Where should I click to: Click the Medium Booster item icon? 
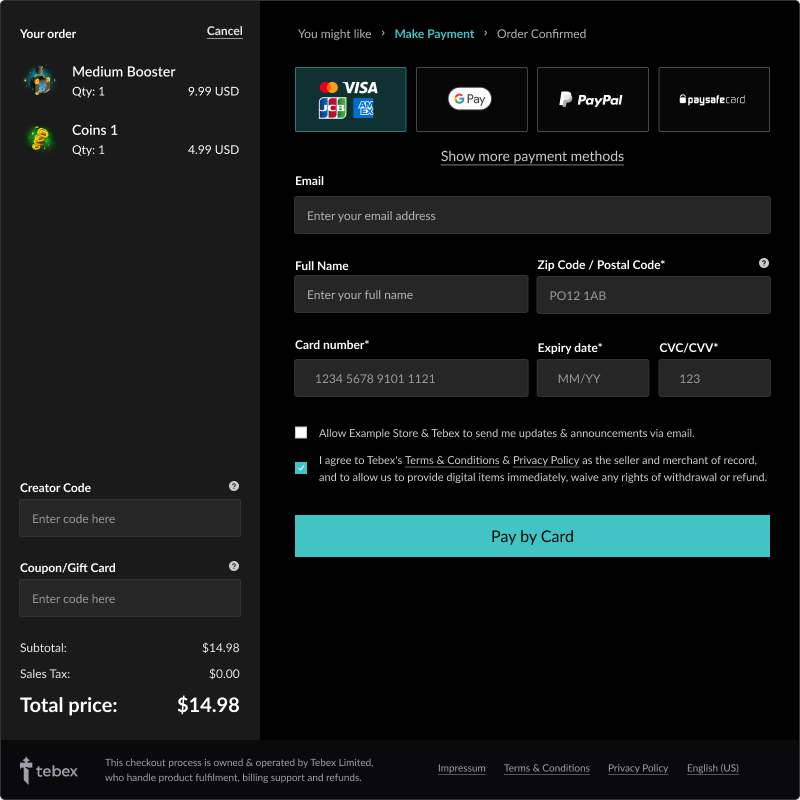tap(40, 80)
